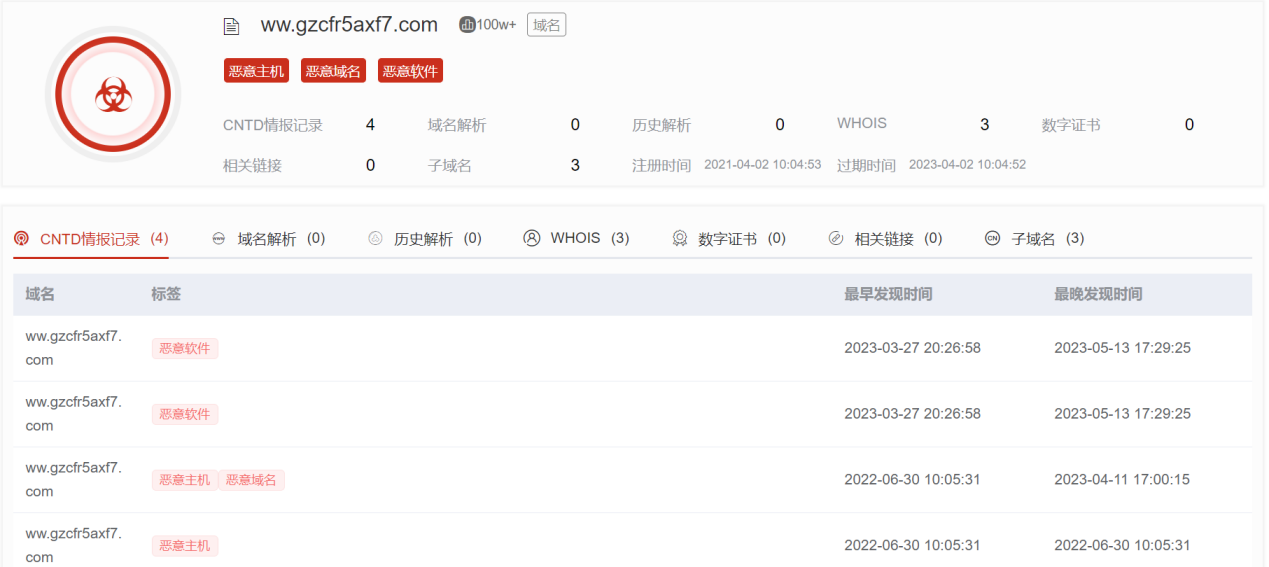Click the domain in first table row
Screen dimensions: 1269x567
[73, 347]
